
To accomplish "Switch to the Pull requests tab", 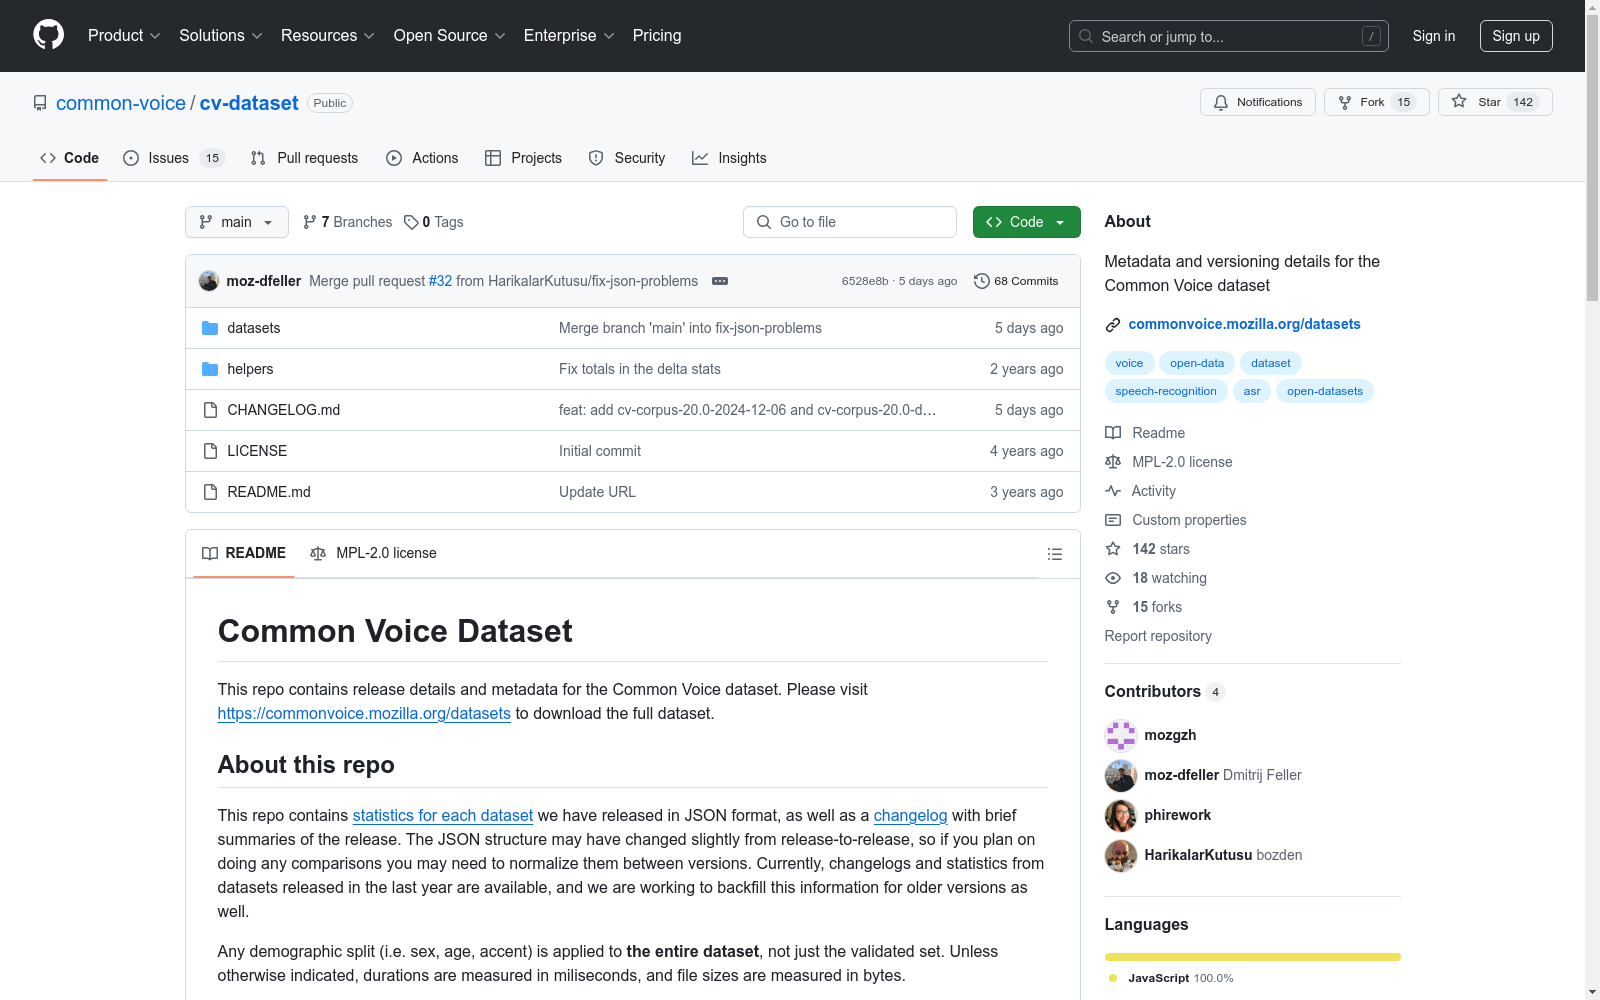I will pos(304,158).
